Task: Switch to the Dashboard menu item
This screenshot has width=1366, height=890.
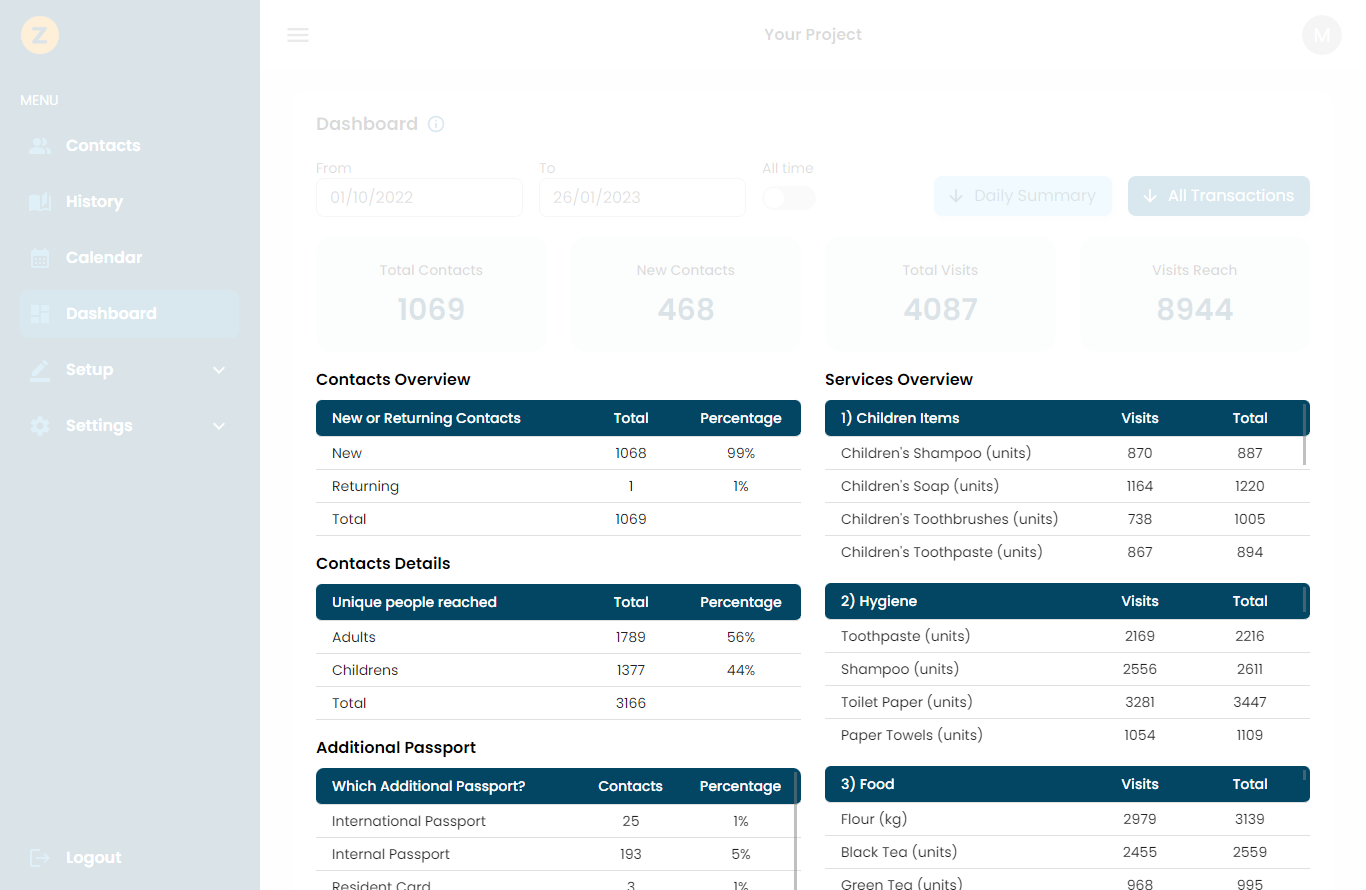Action: point(109,313)
